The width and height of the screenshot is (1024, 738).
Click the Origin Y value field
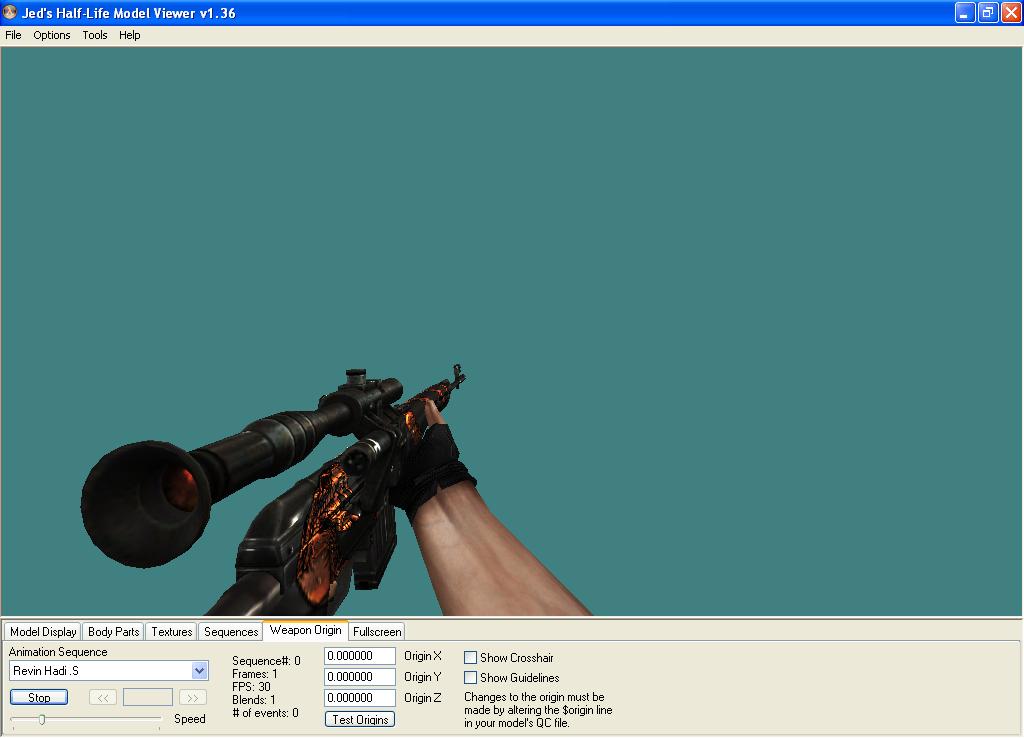(x=360, y=677)
